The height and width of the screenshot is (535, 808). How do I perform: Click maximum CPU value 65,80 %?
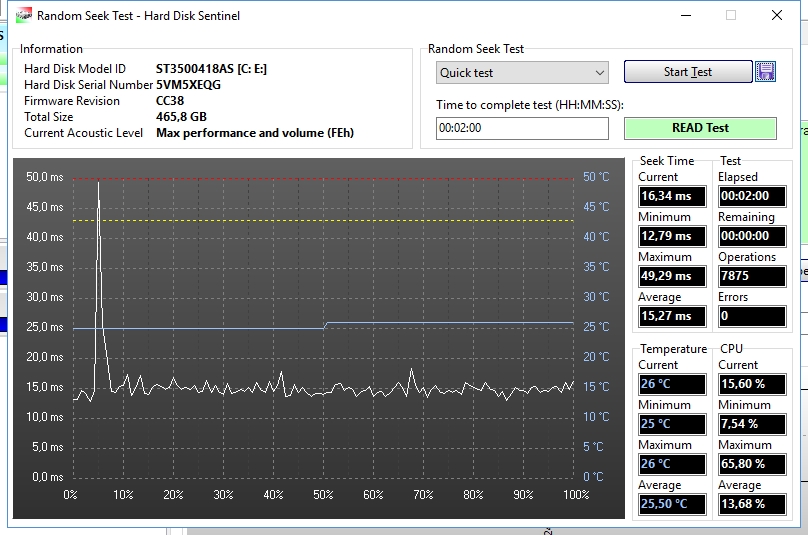752,464
